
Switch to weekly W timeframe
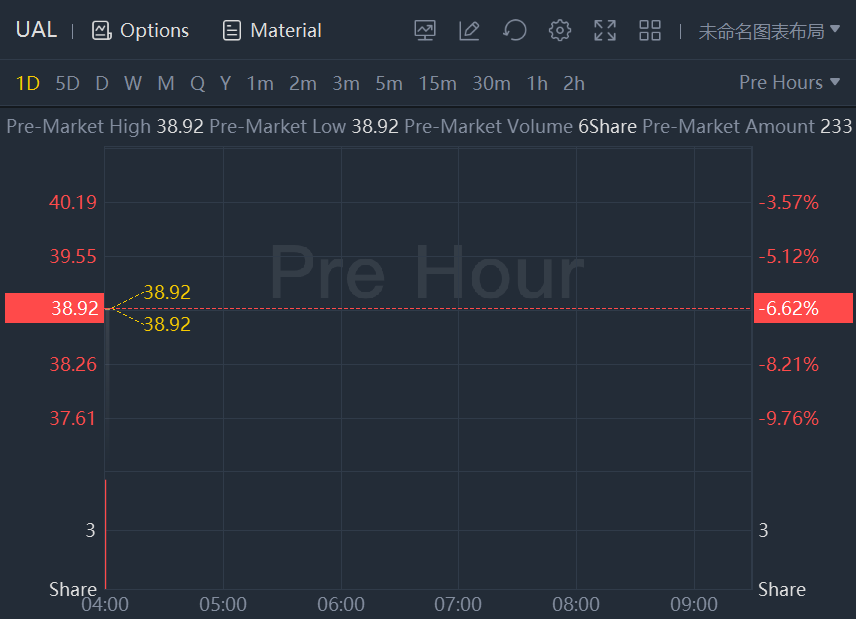tap(133, 83)
